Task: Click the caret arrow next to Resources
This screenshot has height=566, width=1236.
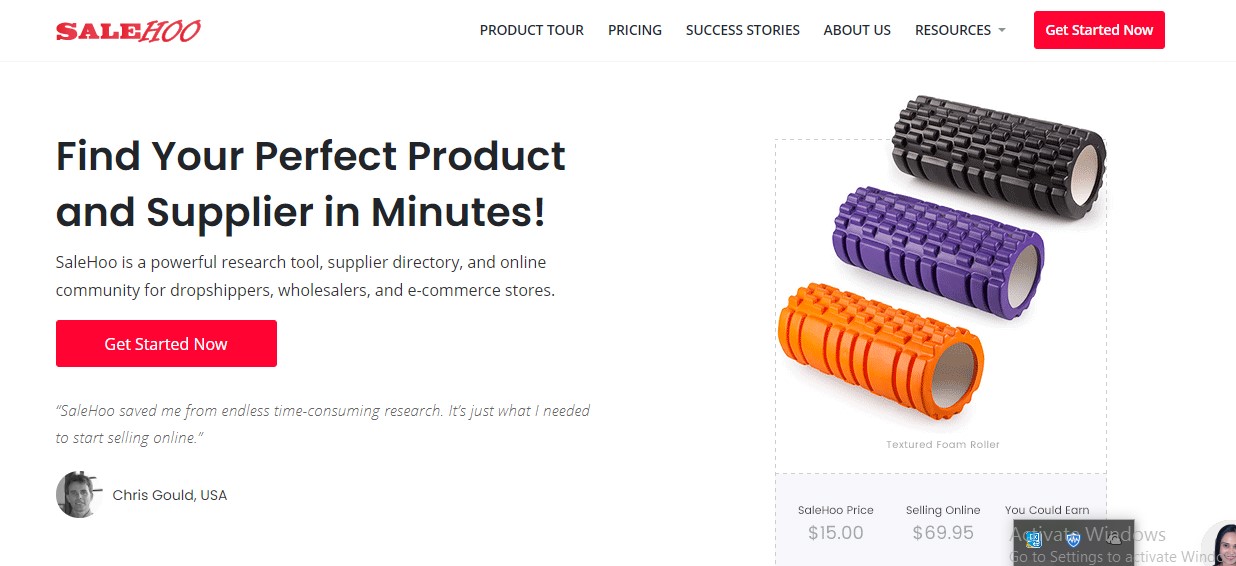Action: tap(1001, 30)
